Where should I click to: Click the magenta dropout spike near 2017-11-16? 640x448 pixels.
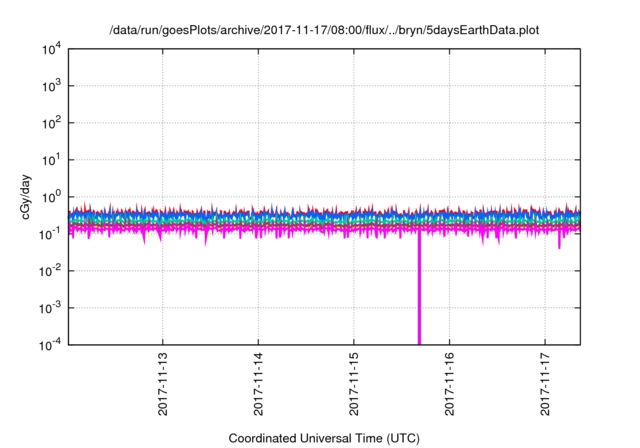point(419,288)
